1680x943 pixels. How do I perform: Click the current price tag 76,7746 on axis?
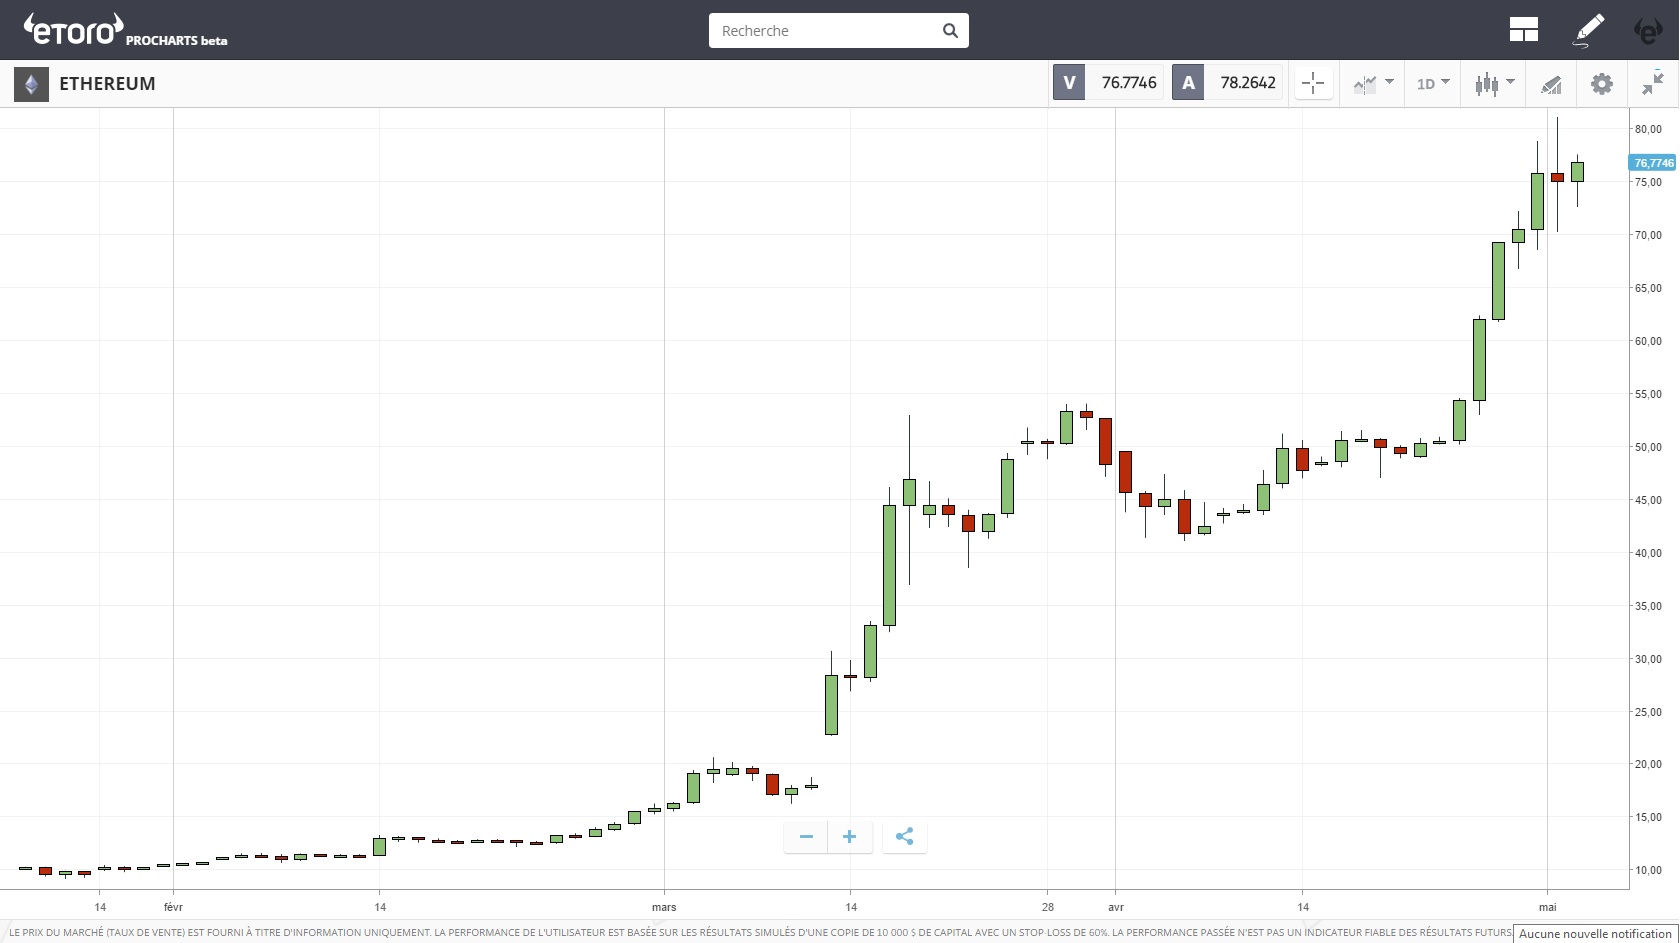point(1653,163)
